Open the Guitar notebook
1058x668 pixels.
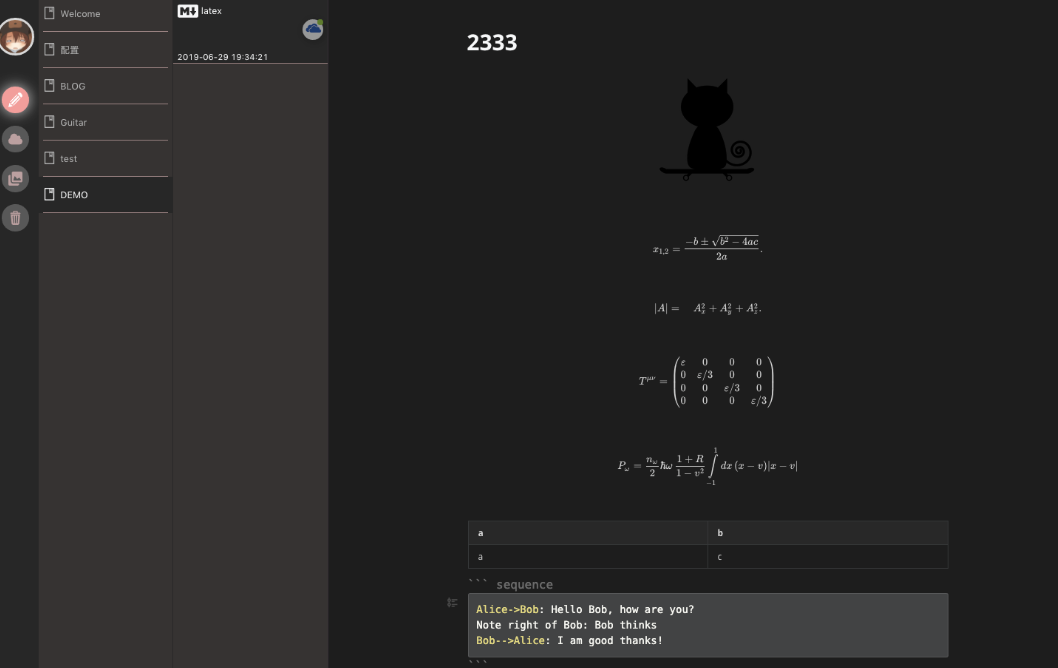click(106, 123)
